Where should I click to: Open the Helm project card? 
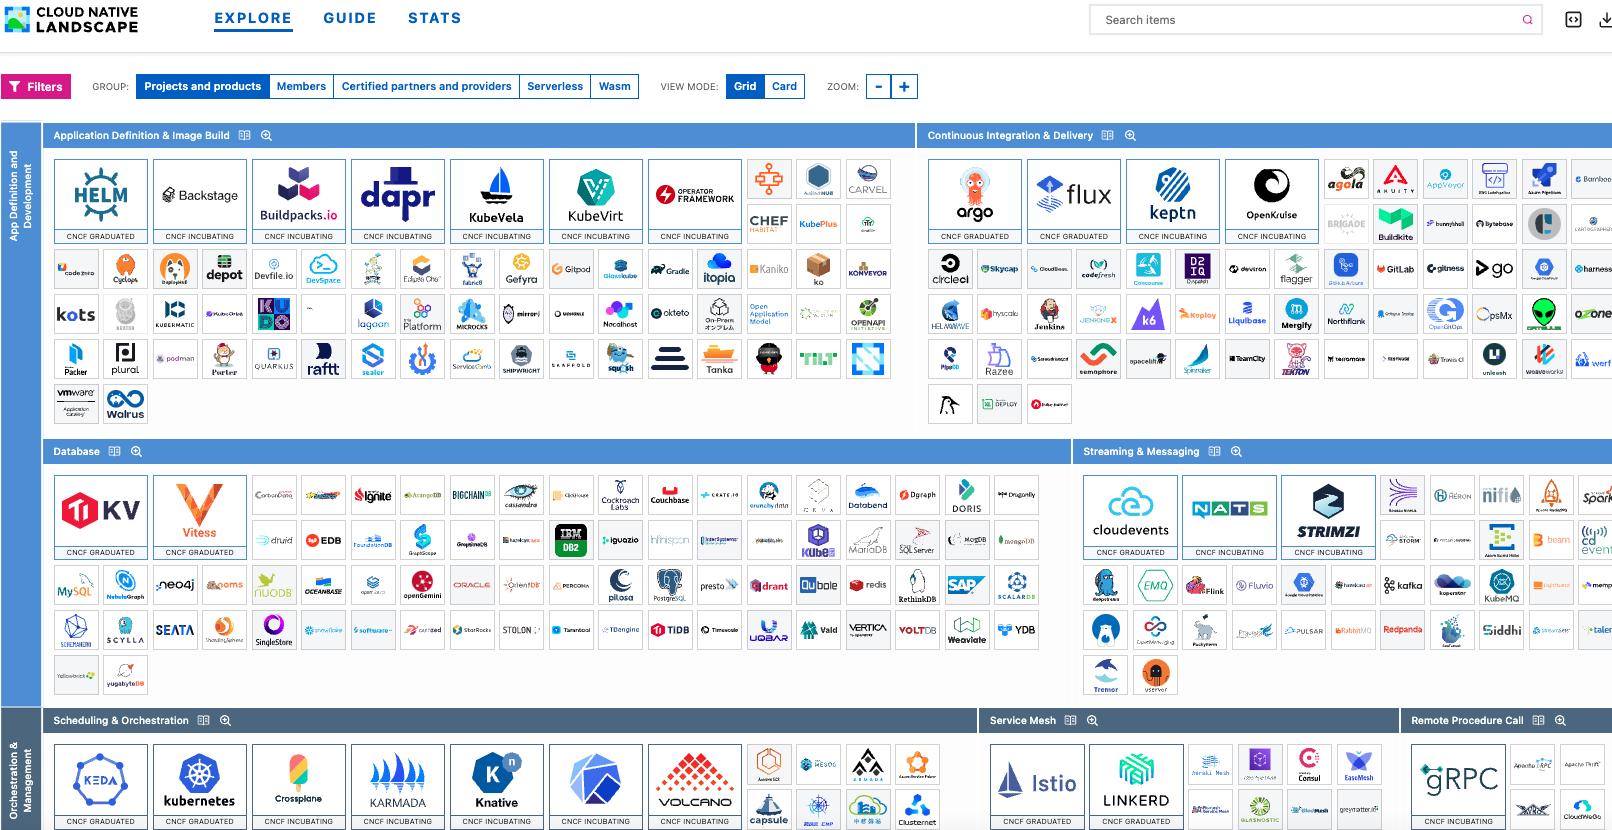(100, 201)
